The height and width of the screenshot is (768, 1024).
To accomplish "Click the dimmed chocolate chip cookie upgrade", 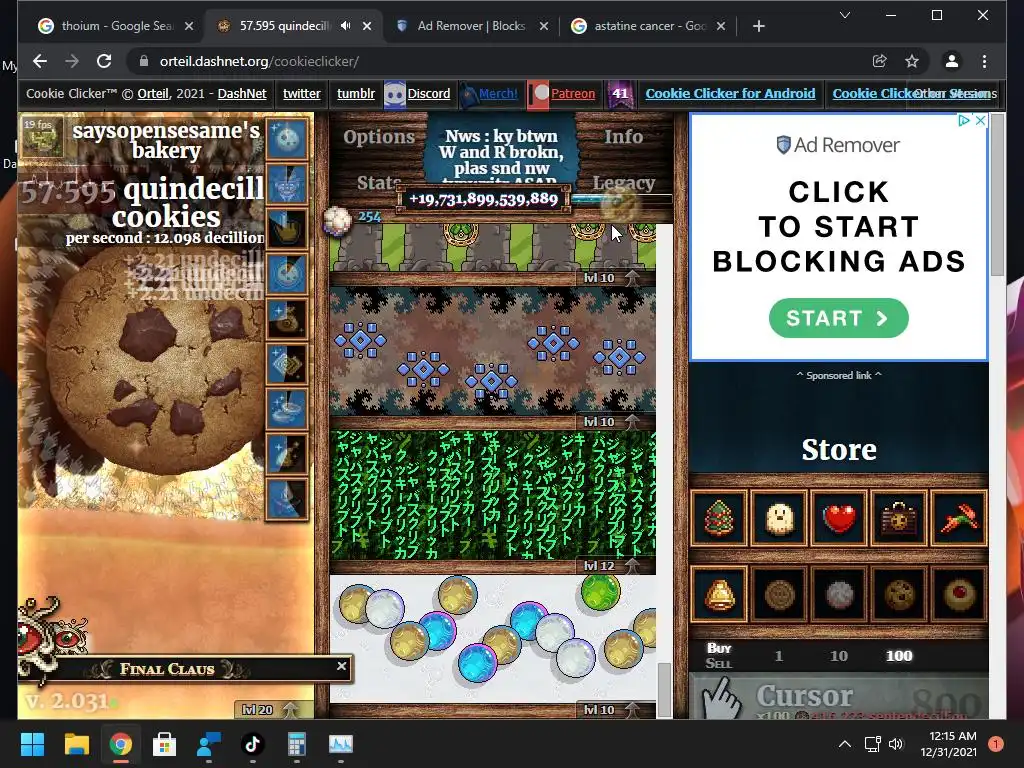I will [x=899, y=594].
